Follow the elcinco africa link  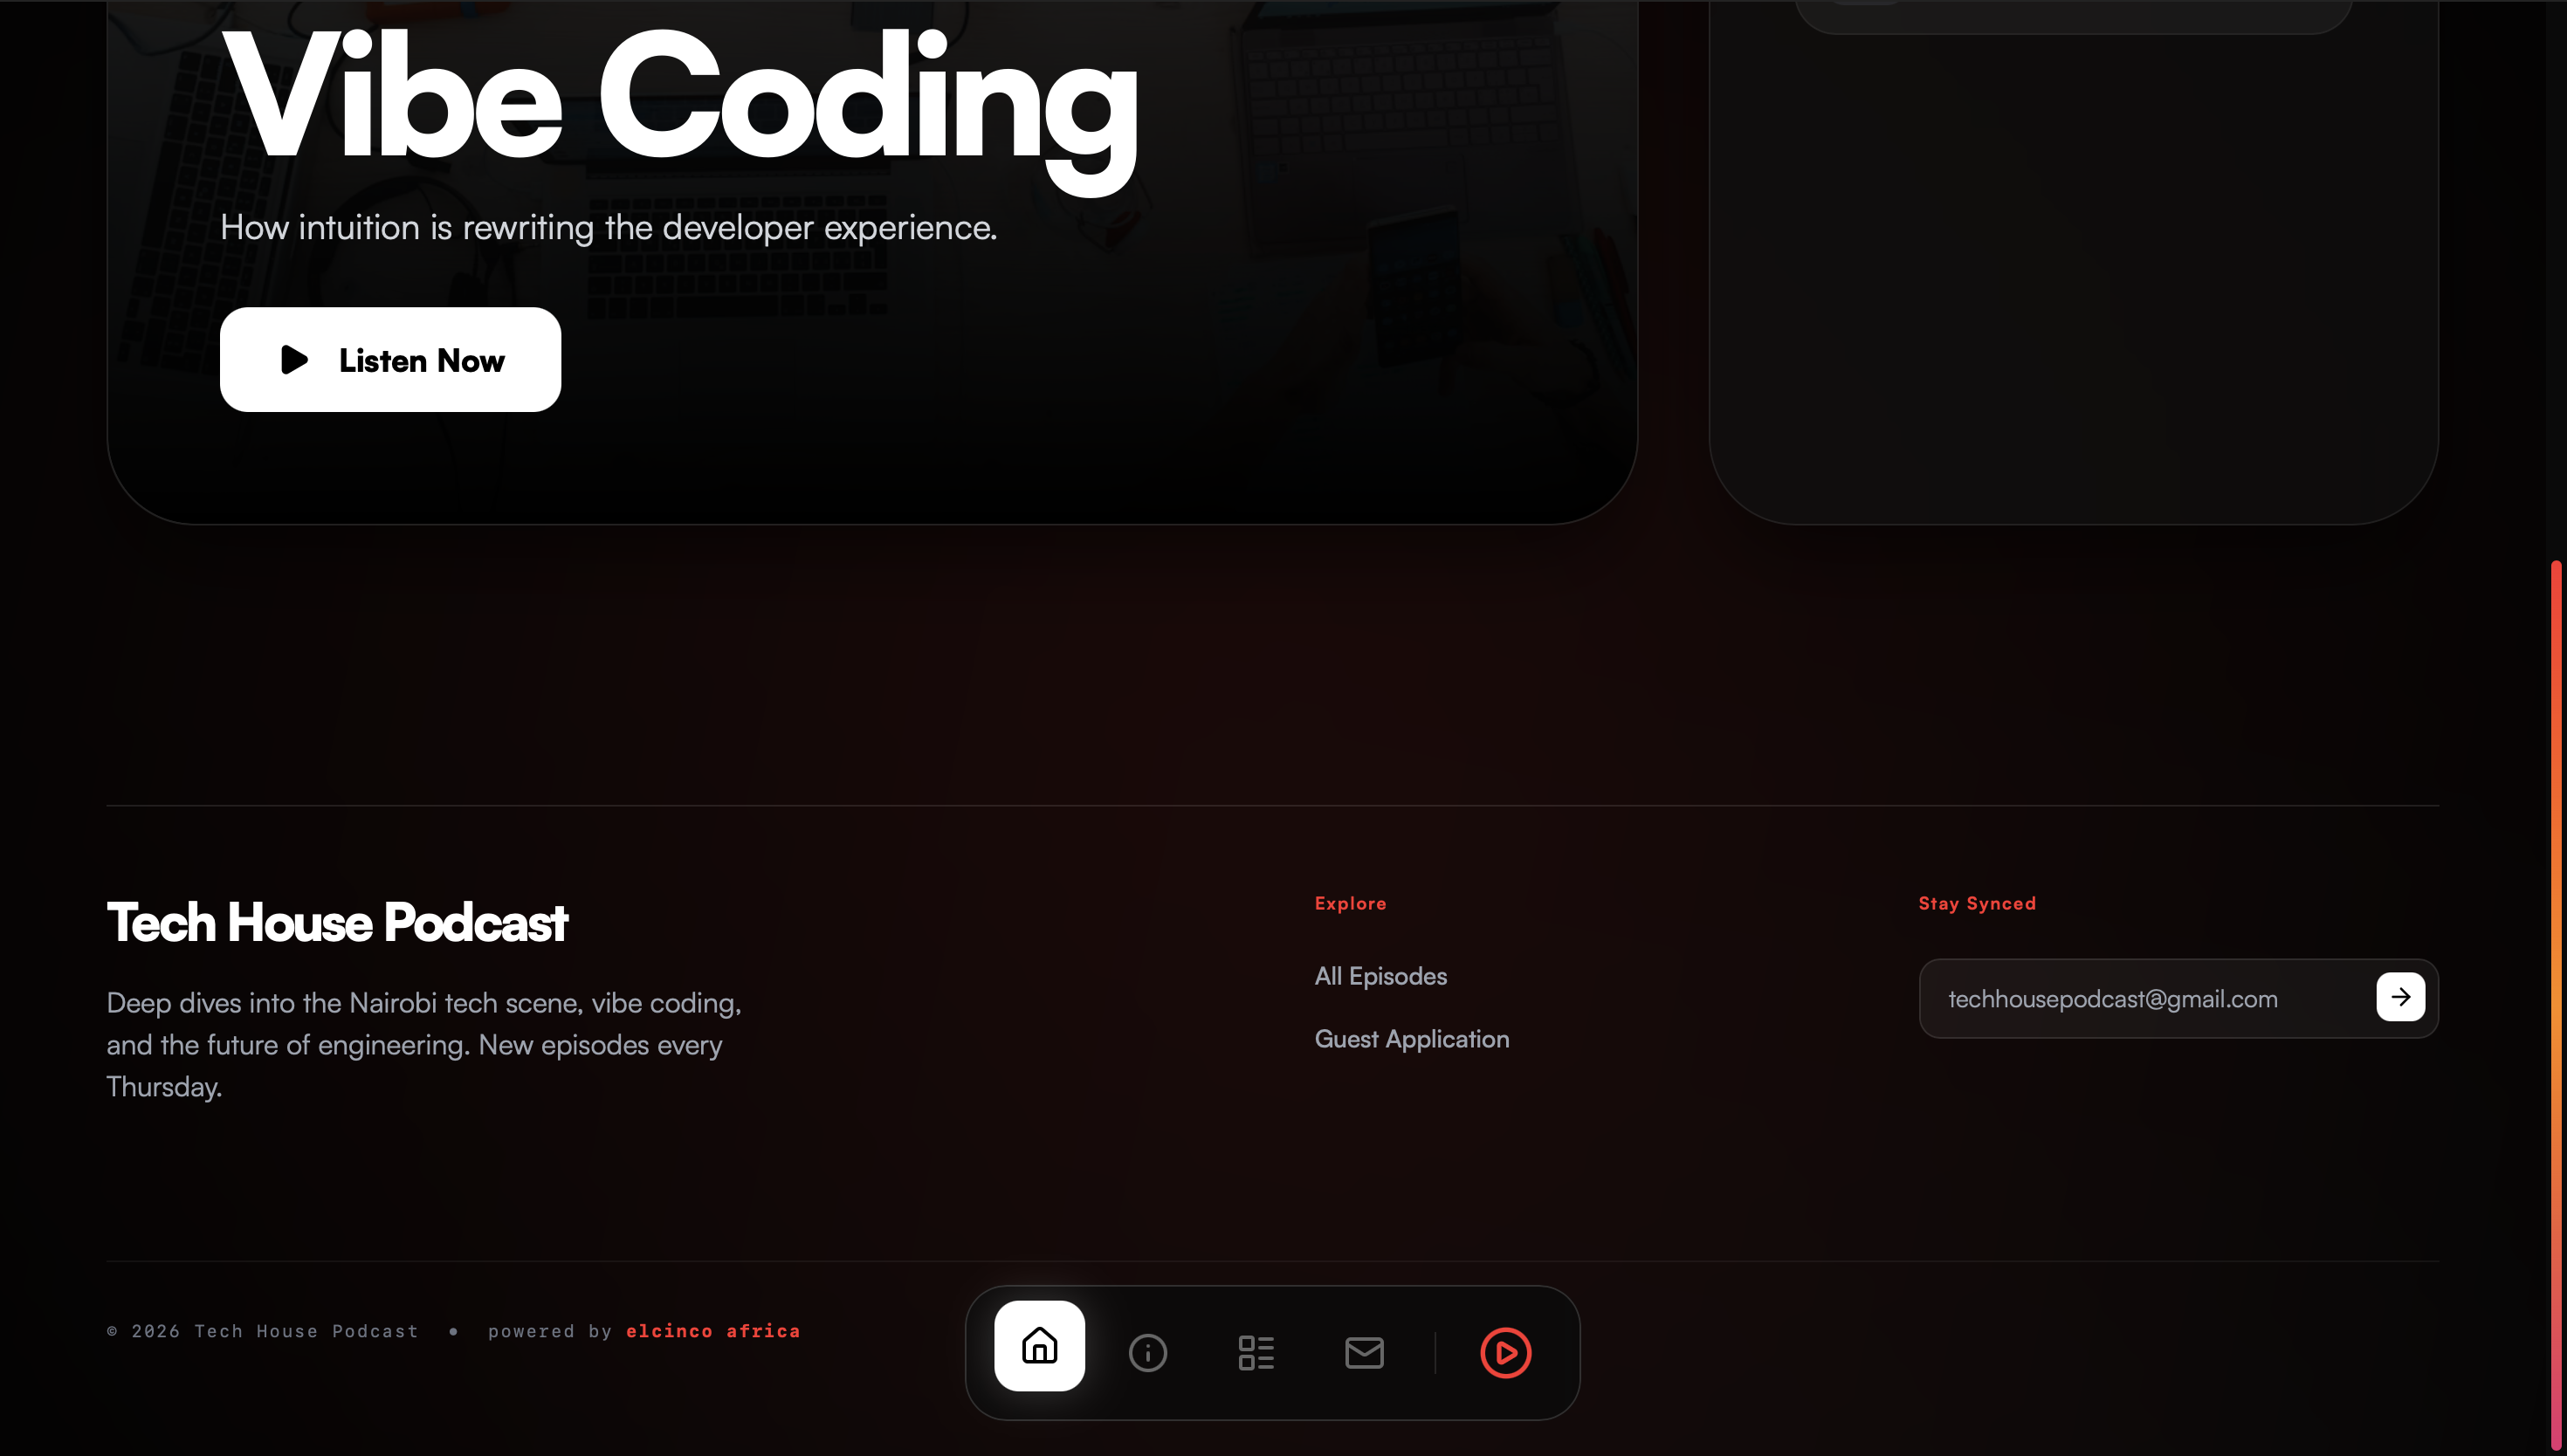point(713,1331)
